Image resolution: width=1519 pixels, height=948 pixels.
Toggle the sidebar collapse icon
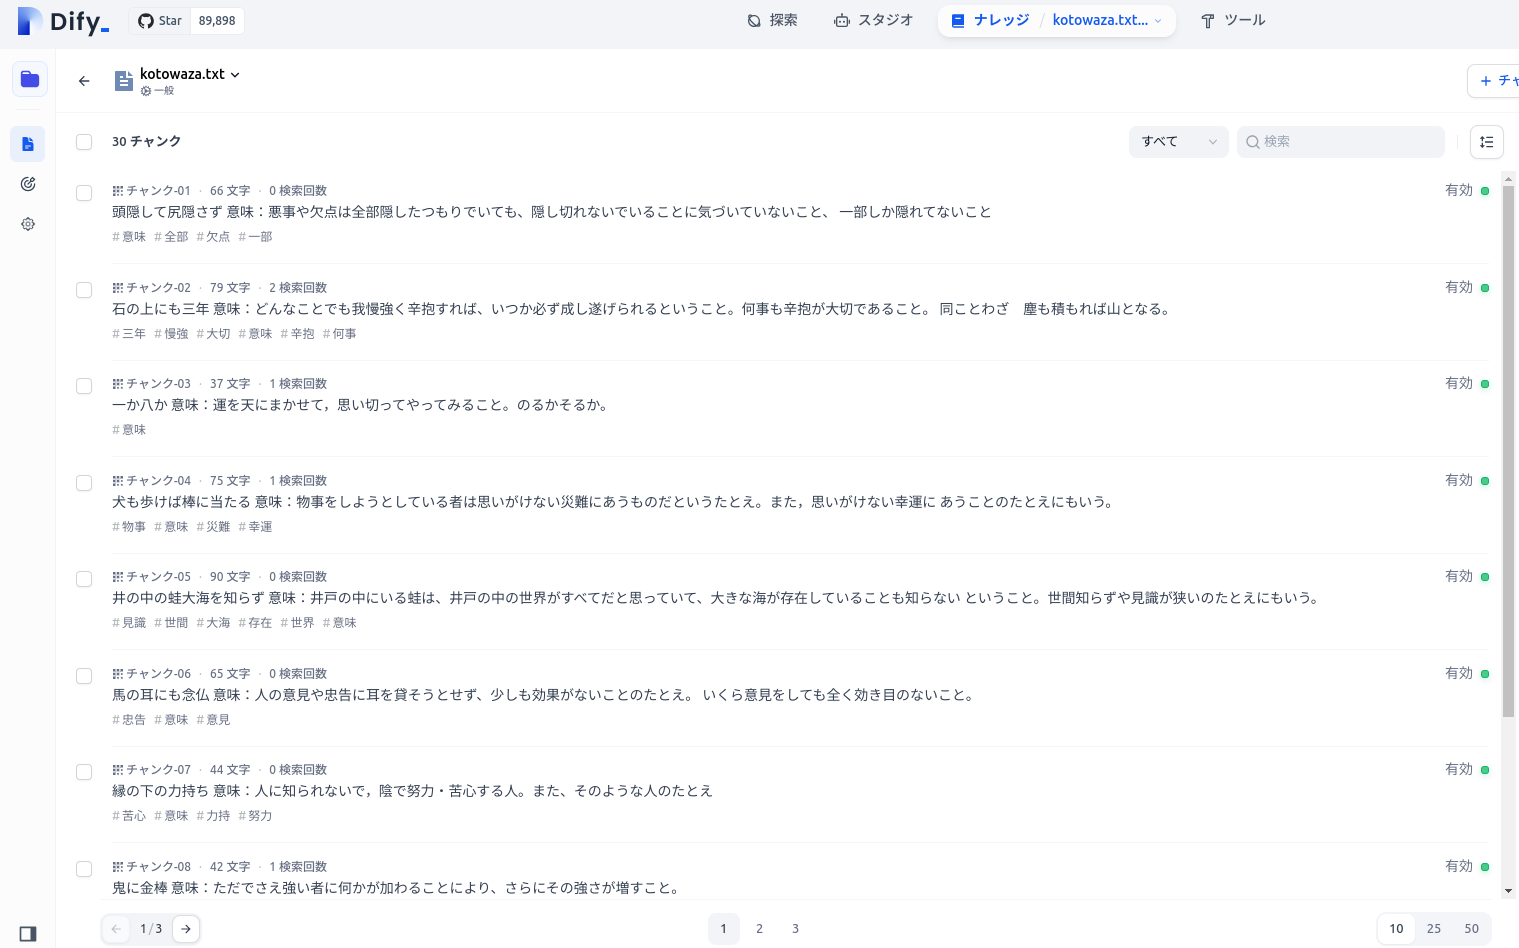coord(28,934)
